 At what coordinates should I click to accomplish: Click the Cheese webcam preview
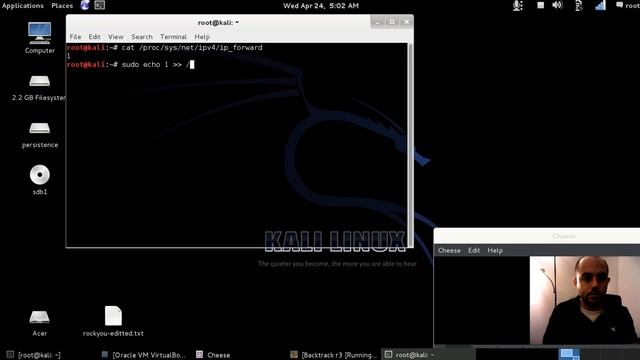click(584, 300)
